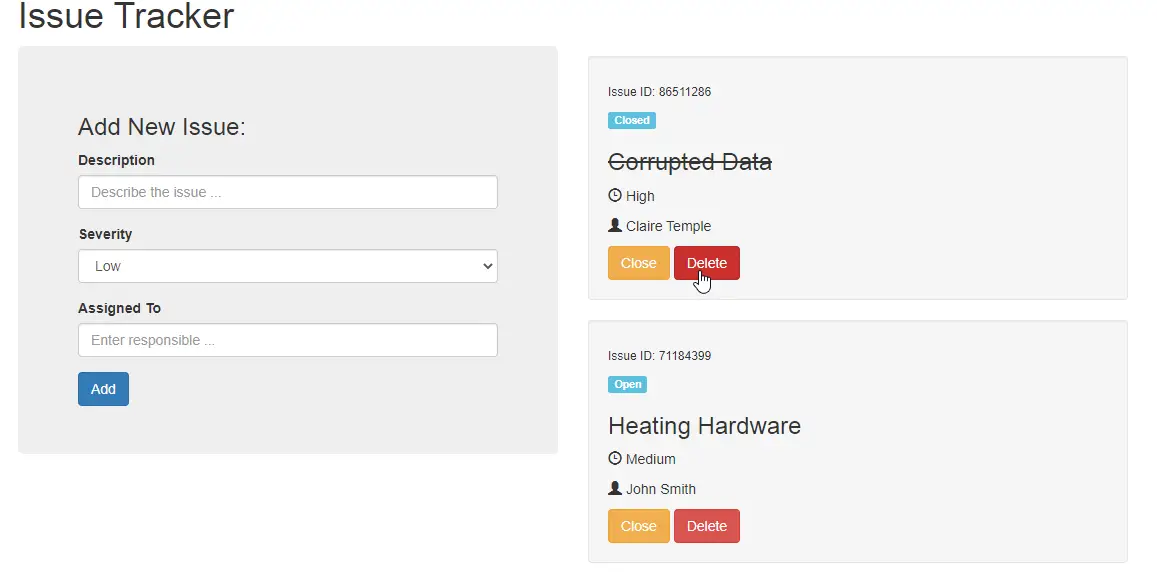Close the Heating Hardware issue
The image size is (1157, 584).
tap(638, 526)
